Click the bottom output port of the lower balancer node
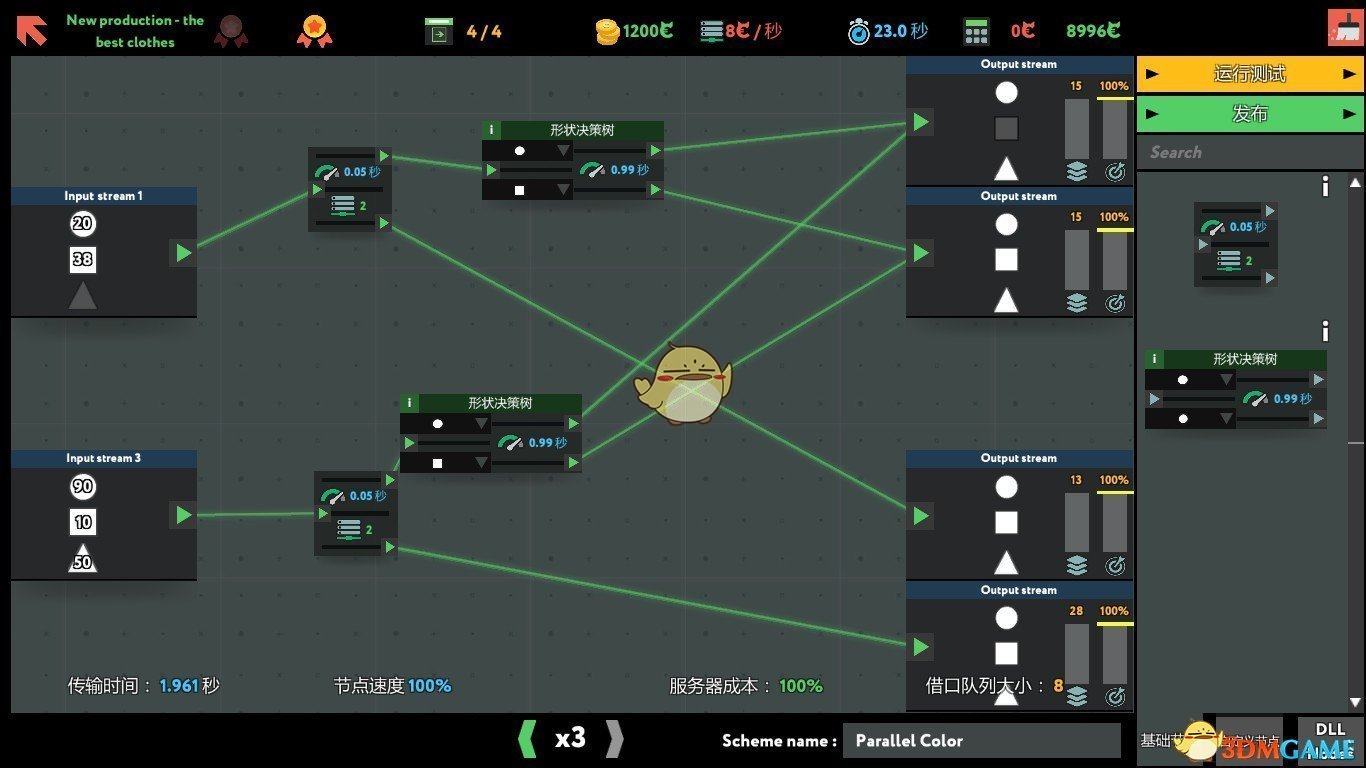Image resolution: width=1366 pixels, height=768 pixels. tap(390, 547)
